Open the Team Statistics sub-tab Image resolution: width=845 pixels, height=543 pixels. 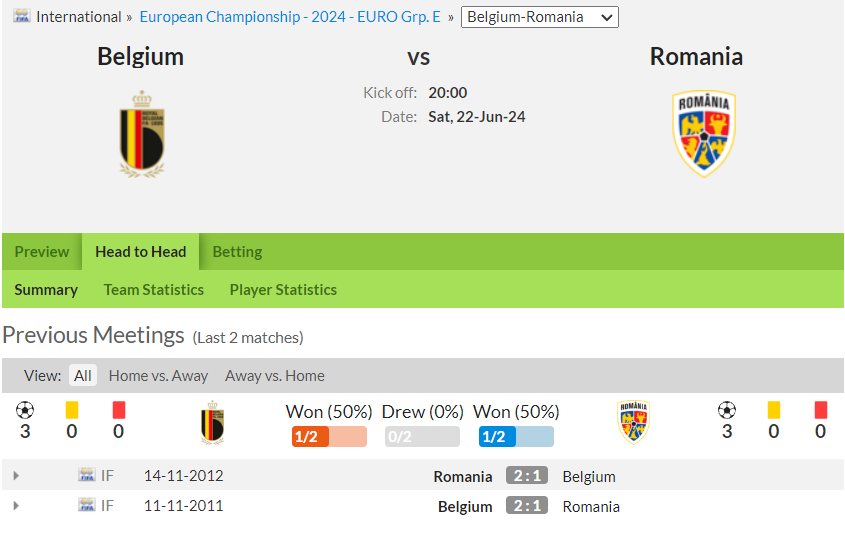click(x=154, y=290)
